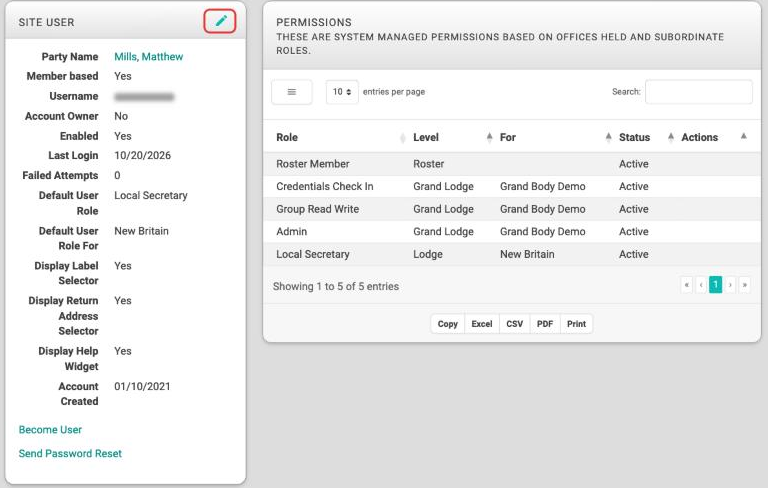Click Grand Body Demo in Credentials Check In row
Image resolution: width=768 pixels, height=488 pixels.
click(543, 187)
